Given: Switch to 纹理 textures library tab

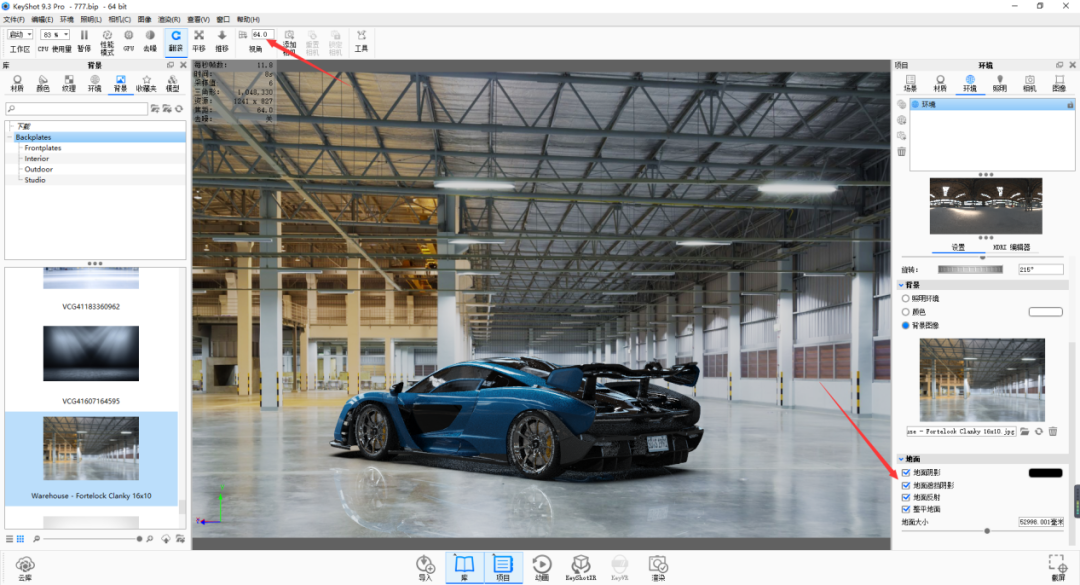Looking at the screenshot, I should 69,83.
